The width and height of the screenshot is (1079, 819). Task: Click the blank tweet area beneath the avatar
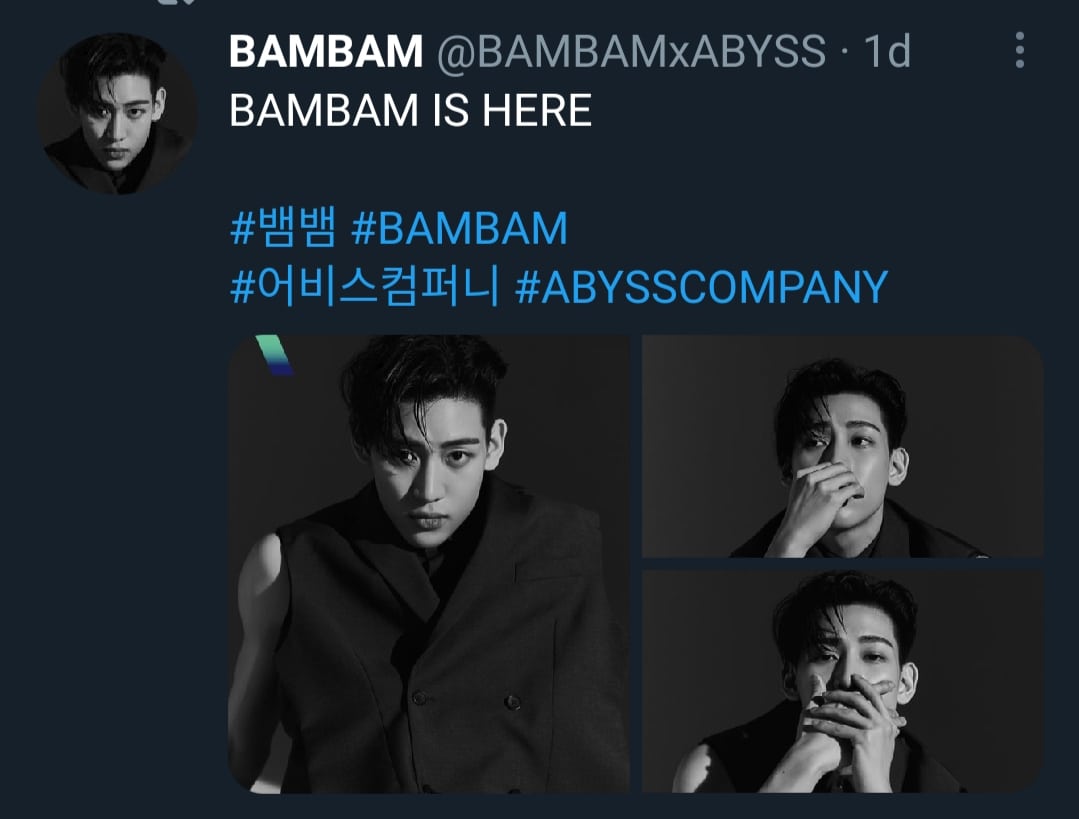[x=117, y=482]
